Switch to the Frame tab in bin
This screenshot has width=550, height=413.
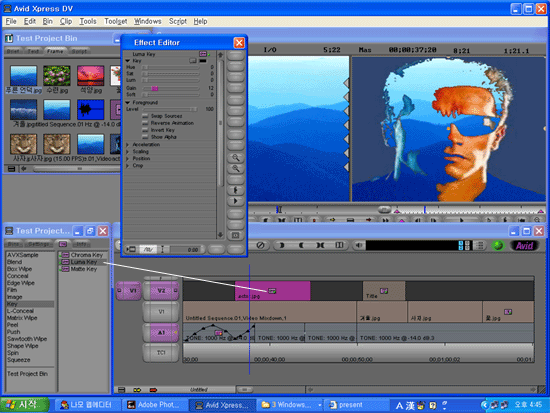[x=55, y=51]
